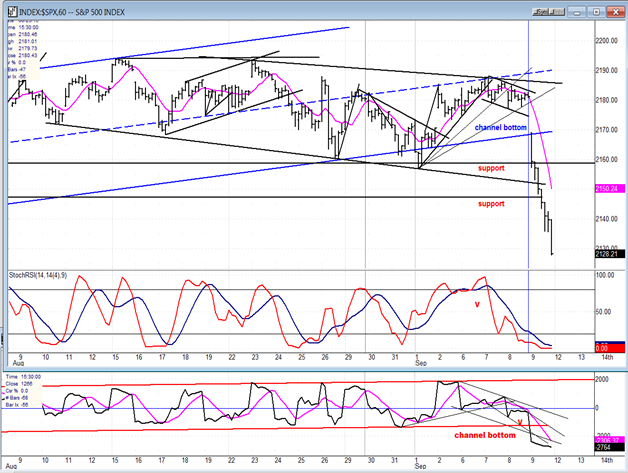
Task: Click the blue 'channel bottom' label on the price chart
Action: [x=500, y=127]
